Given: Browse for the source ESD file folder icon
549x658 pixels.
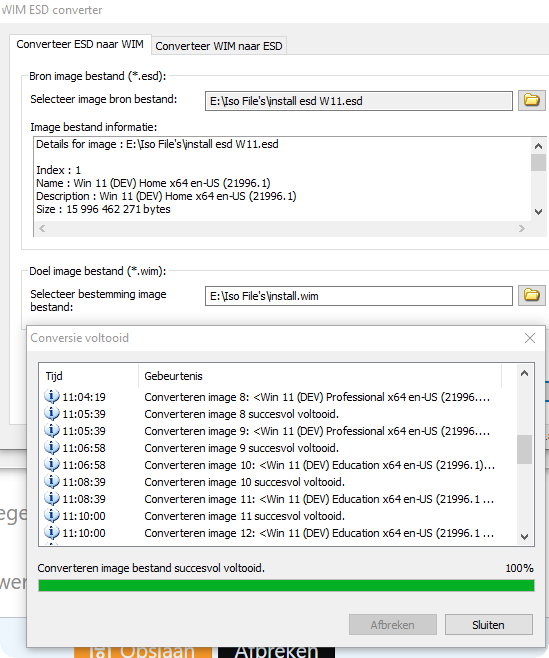Looking at the screenshot, I should (531, 100).
